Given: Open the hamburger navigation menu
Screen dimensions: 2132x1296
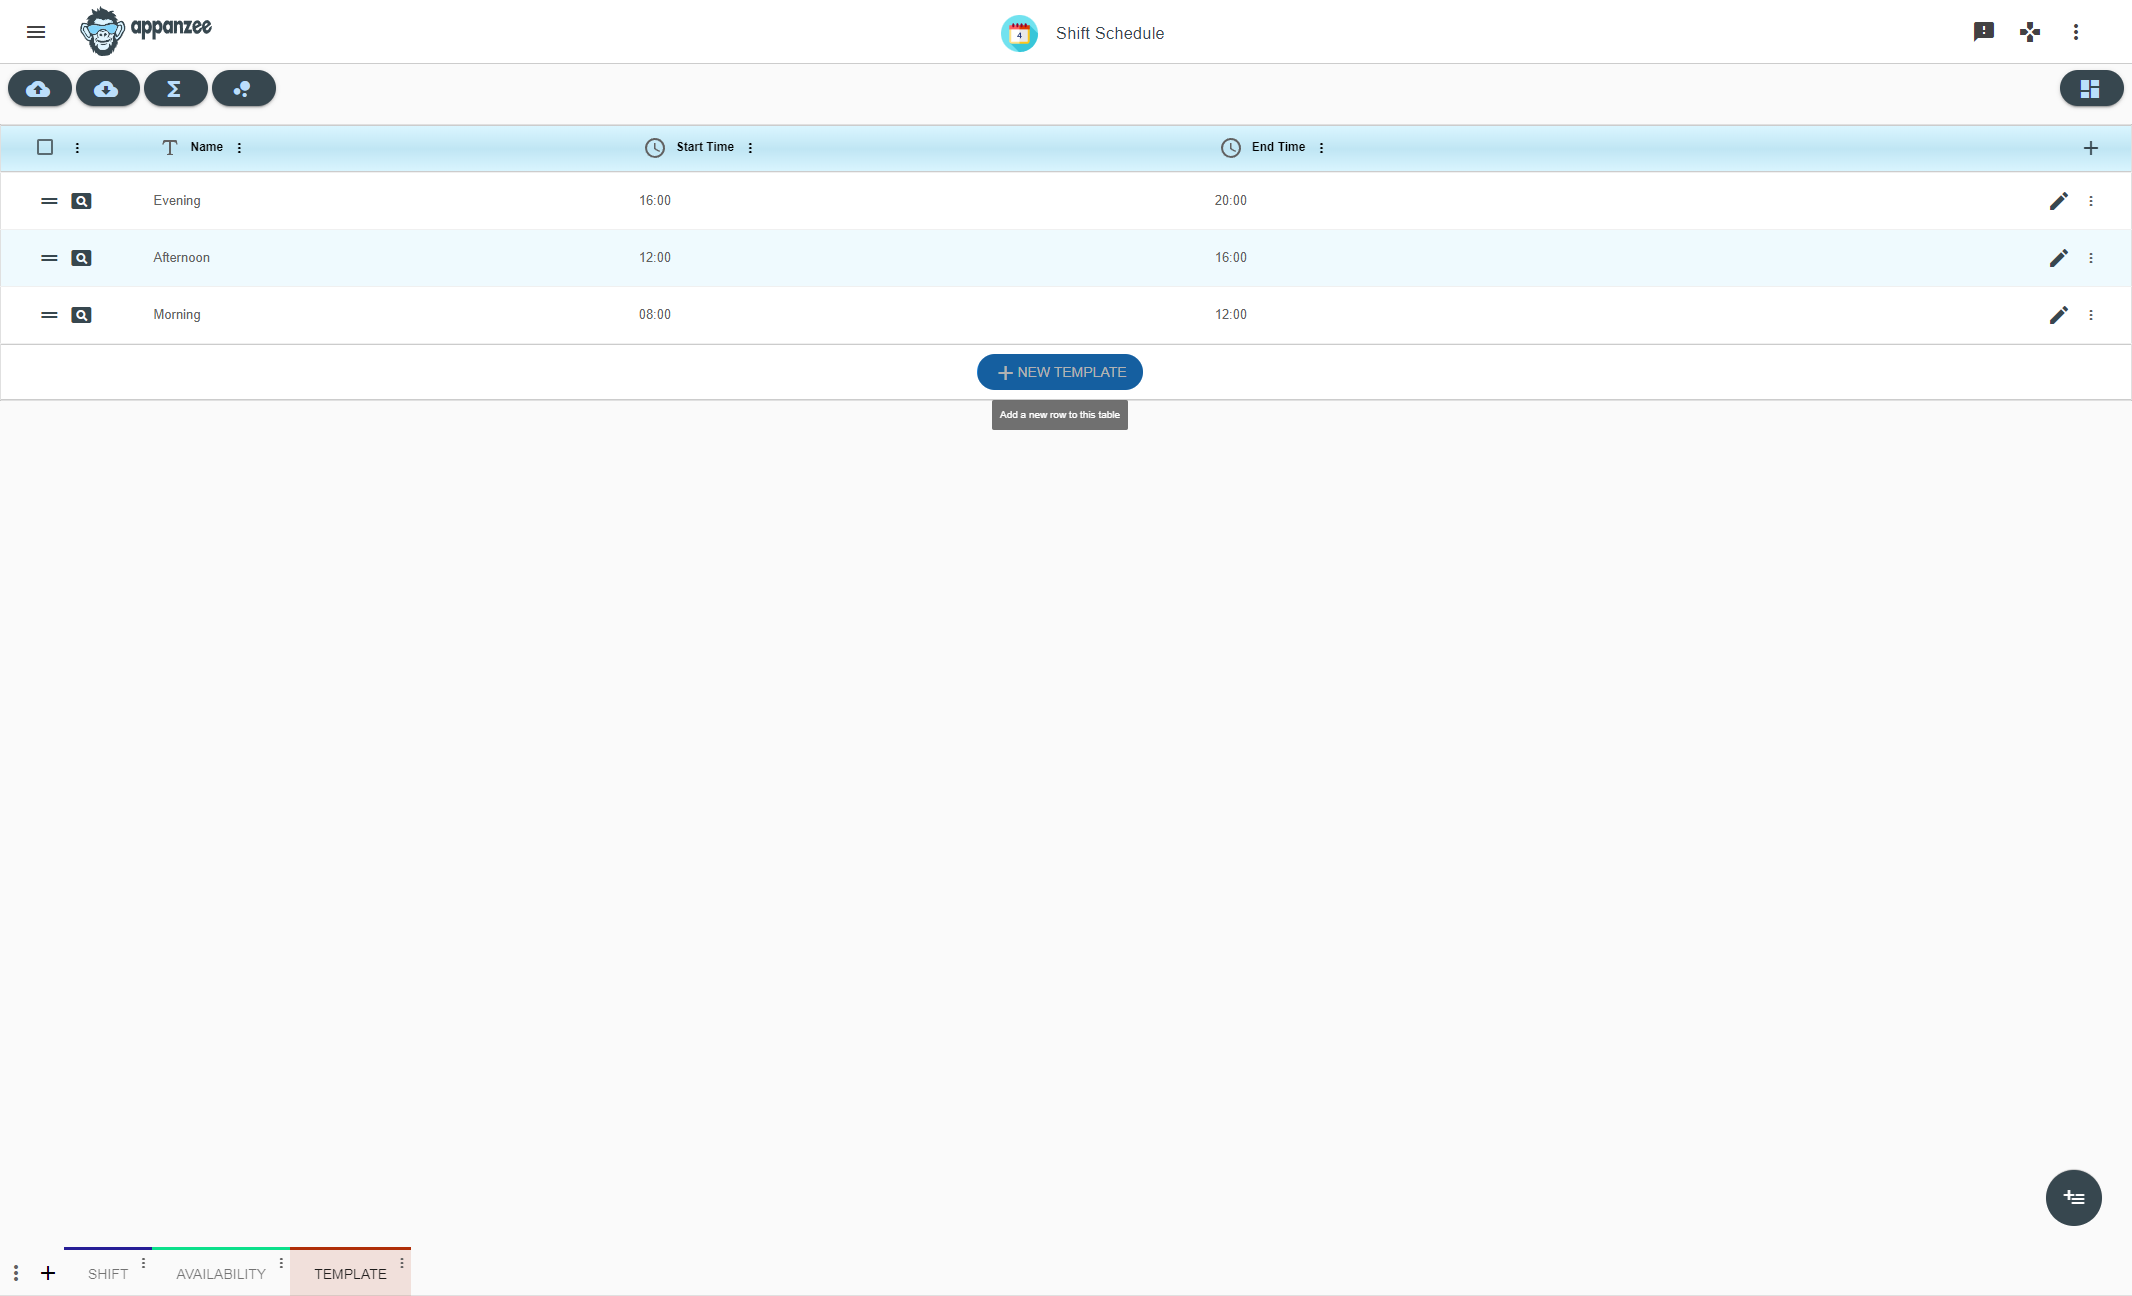Looking at the screenshot, I should (x=36, y=32).
